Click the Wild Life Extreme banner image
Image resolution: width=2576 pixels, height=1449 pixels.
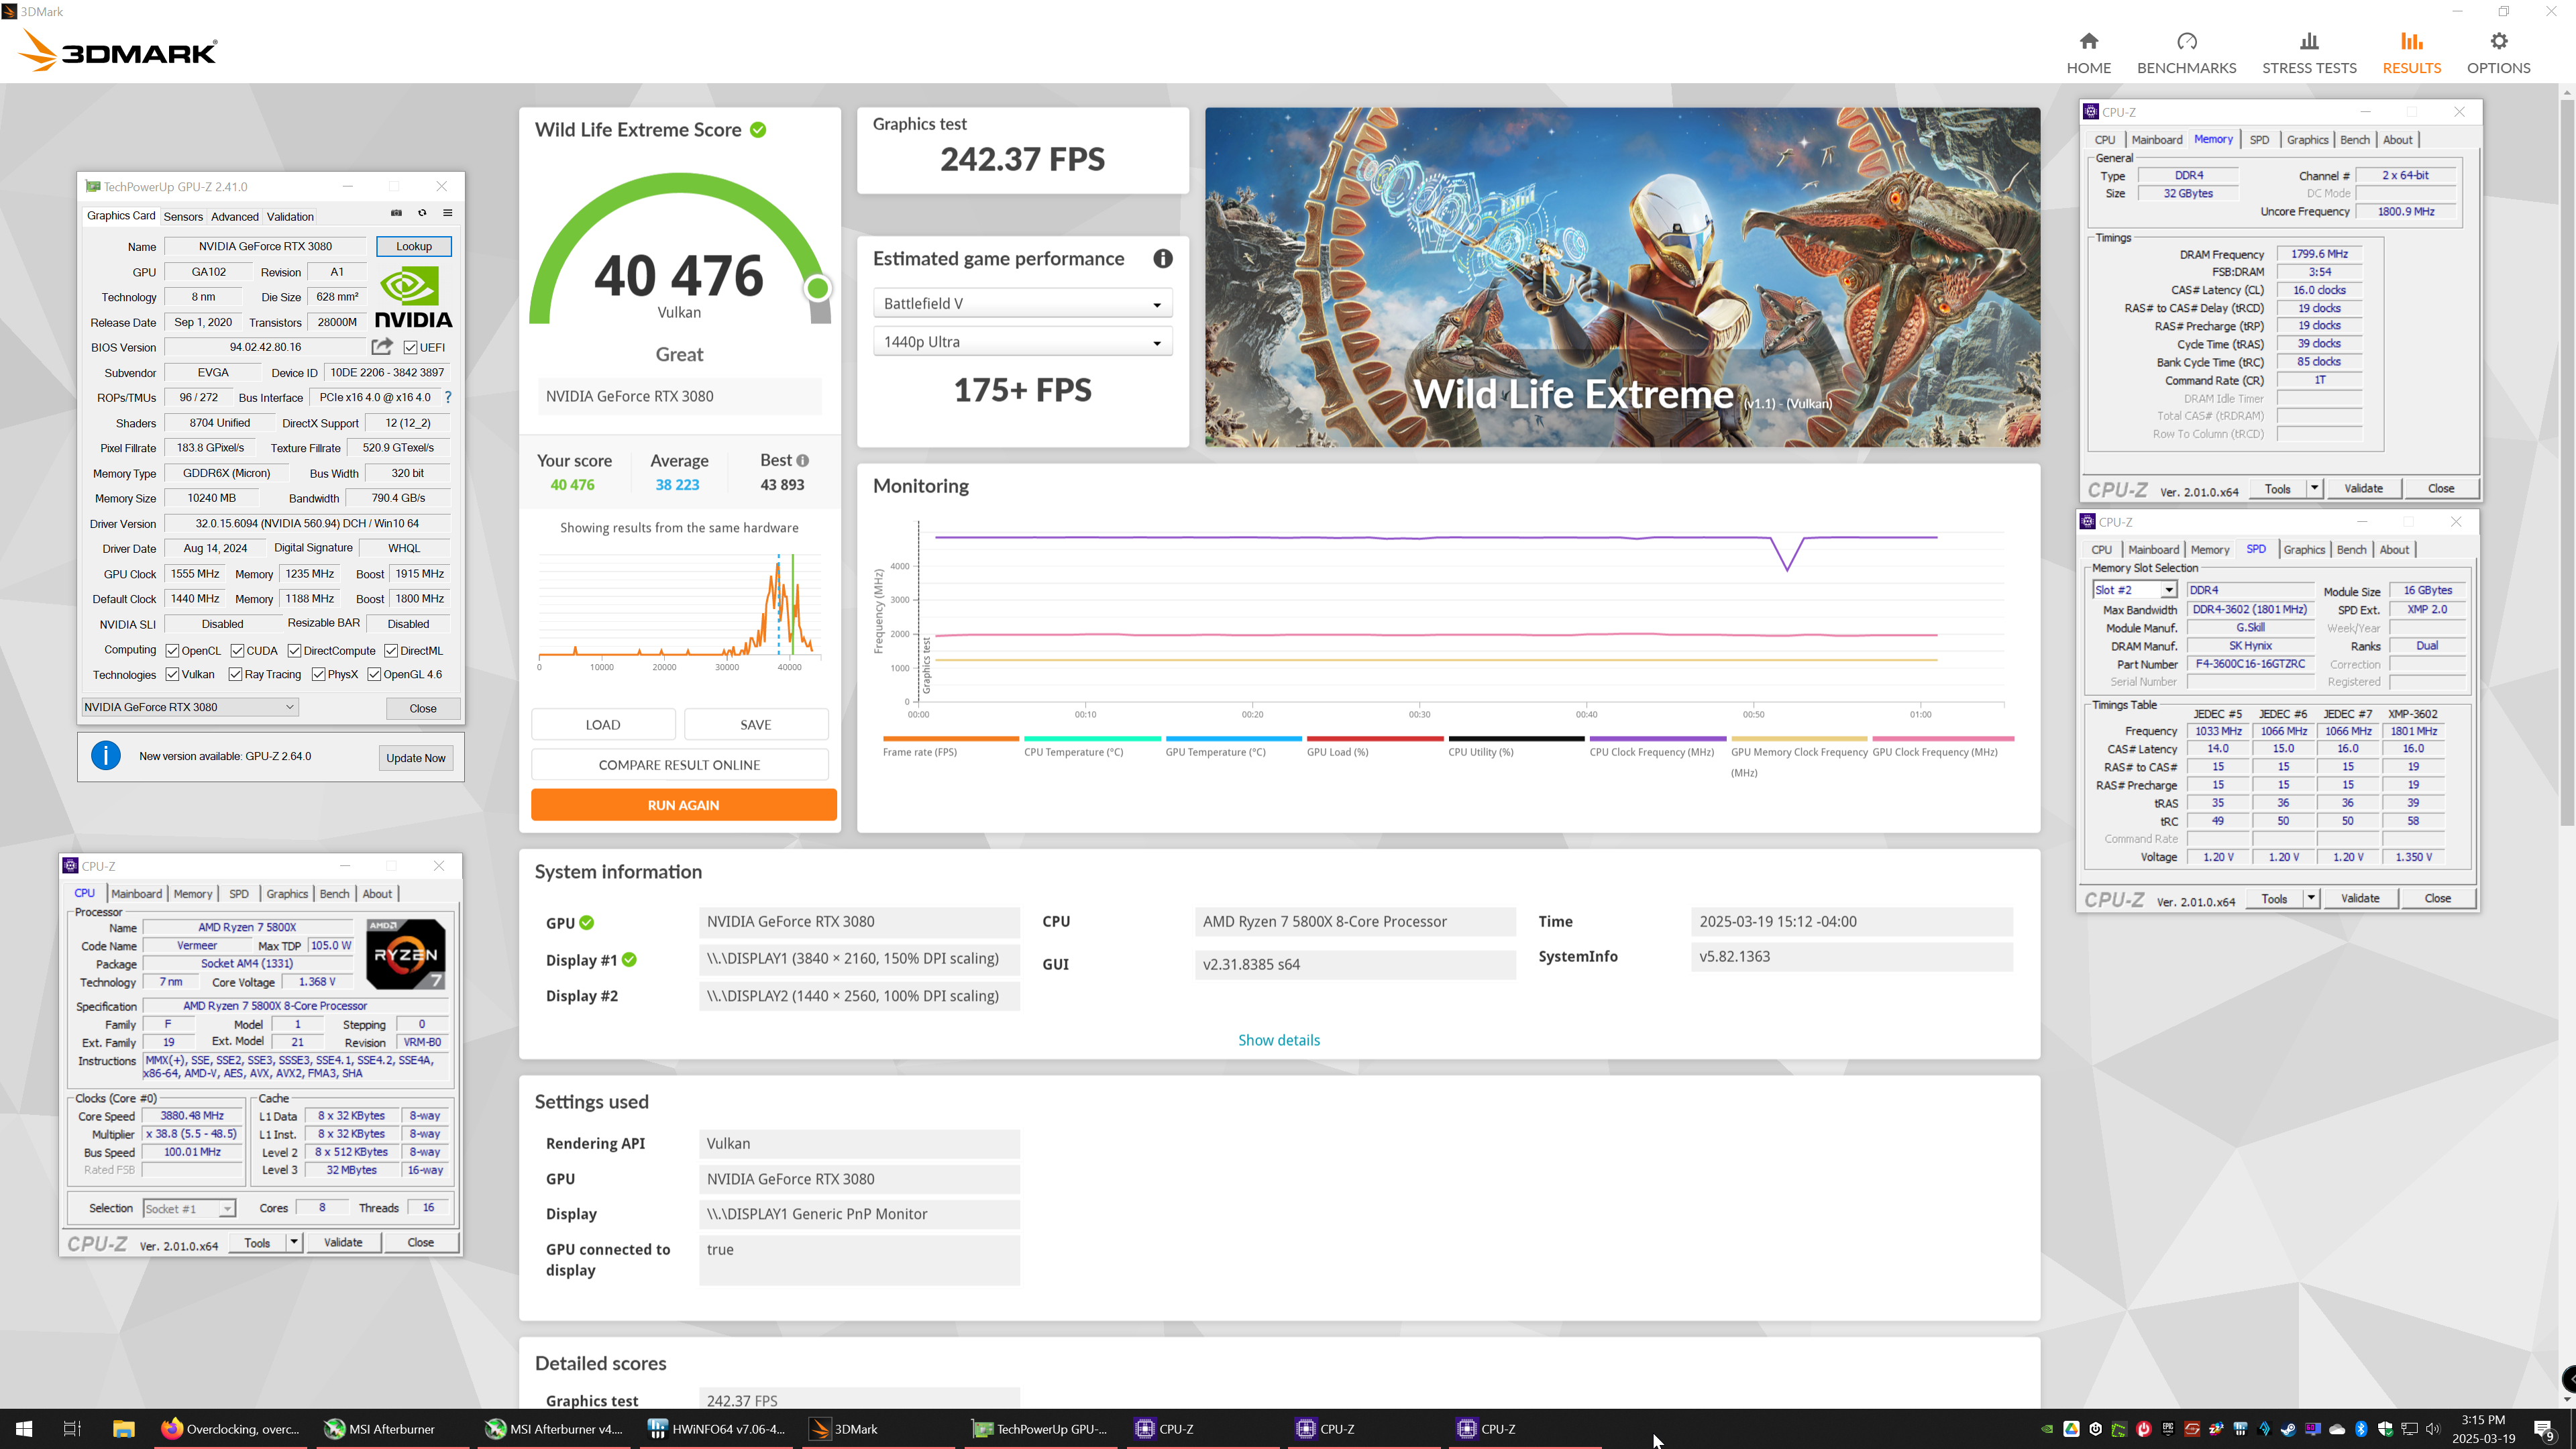[x=1622, y=277]
